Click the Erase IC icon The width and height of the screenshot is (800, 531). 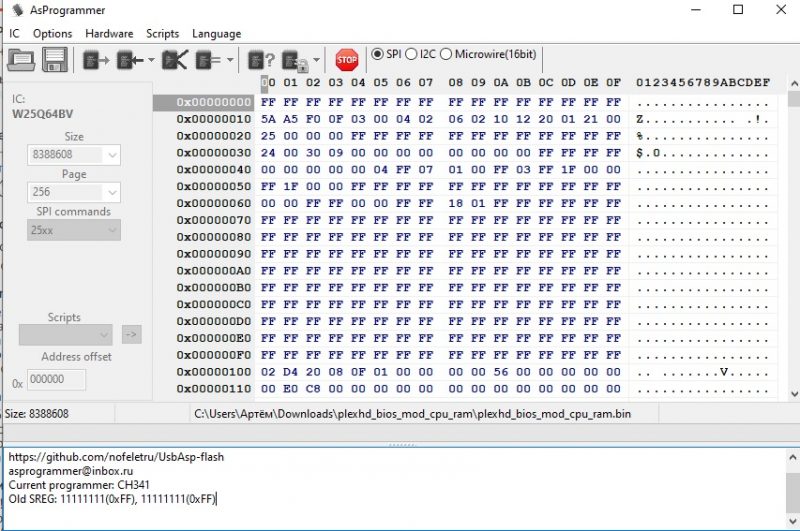(175, 60)
